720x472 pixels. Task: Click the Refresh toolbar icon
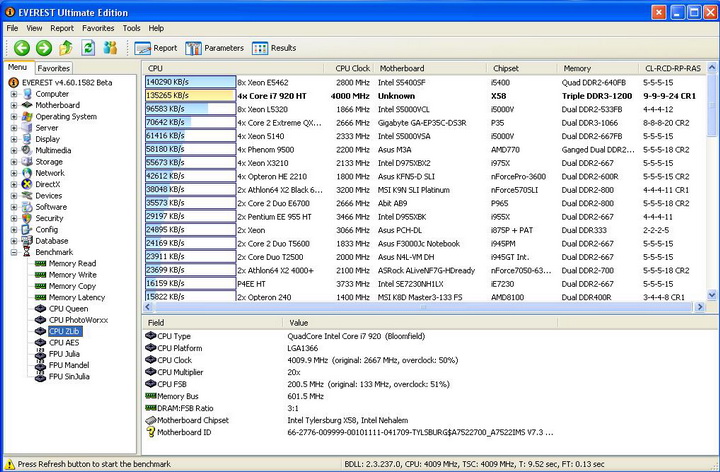click(88, 48)
